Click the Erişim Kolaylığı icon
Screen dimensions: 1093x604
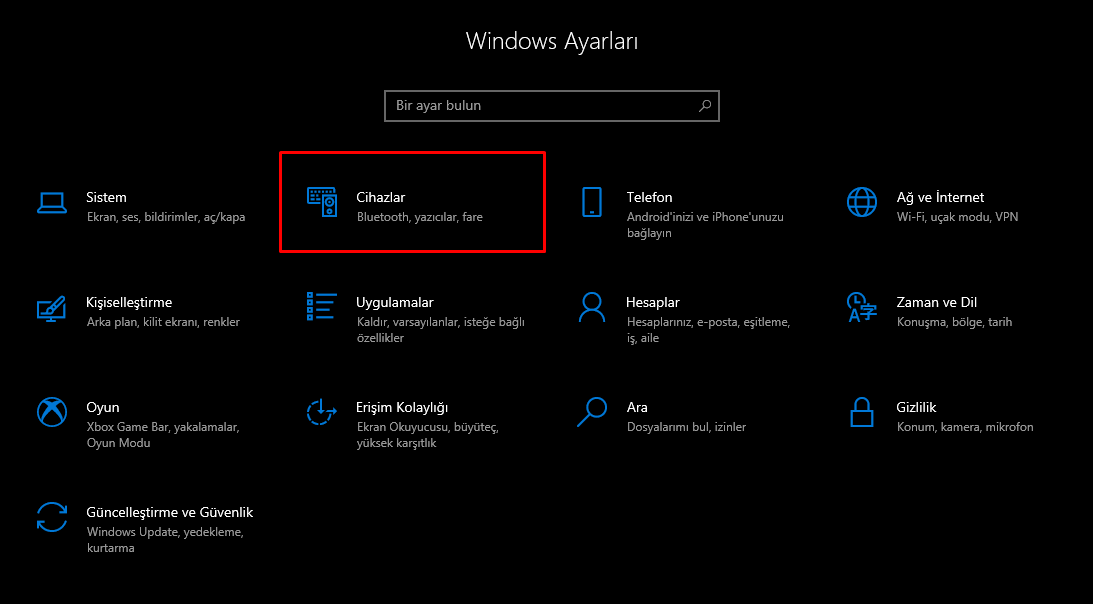[x=321, y=412]
